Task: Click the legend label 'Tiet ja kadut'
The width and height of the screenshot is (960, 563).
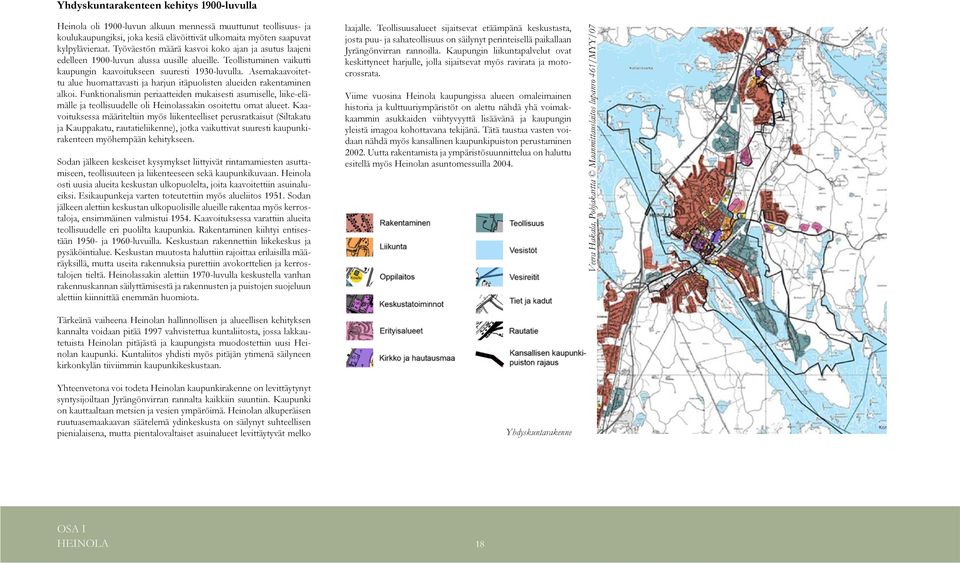Action: click(x=531, y=301)
